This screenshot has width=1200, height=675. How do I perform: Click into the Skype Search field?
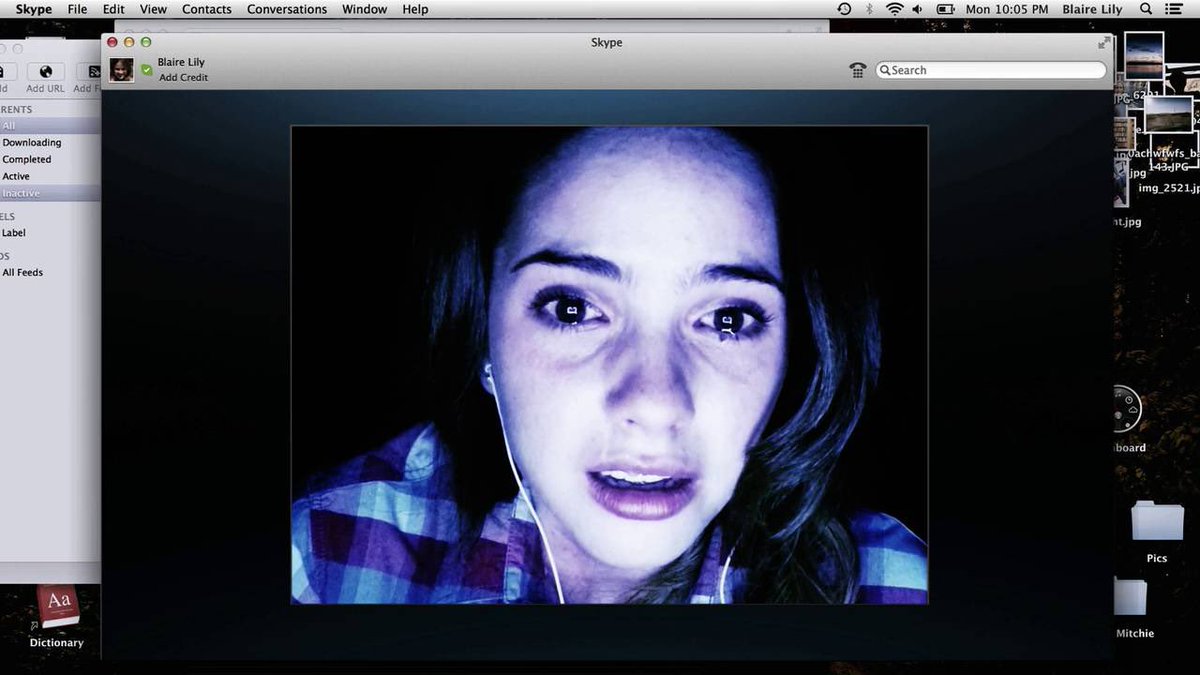pos(991,70)
